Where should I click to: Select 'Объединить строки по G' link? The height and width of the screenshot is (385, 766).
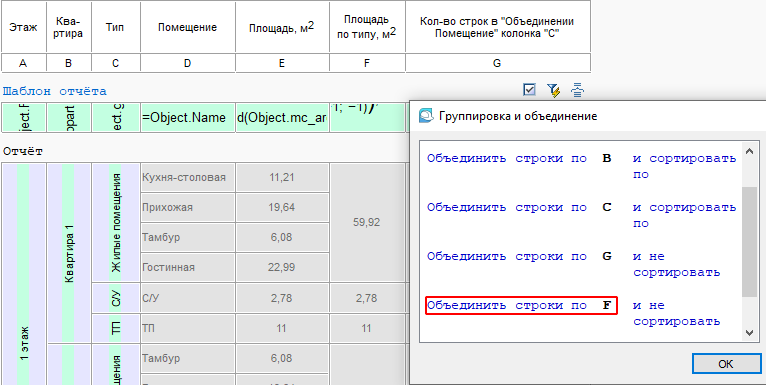pos(520,256)
